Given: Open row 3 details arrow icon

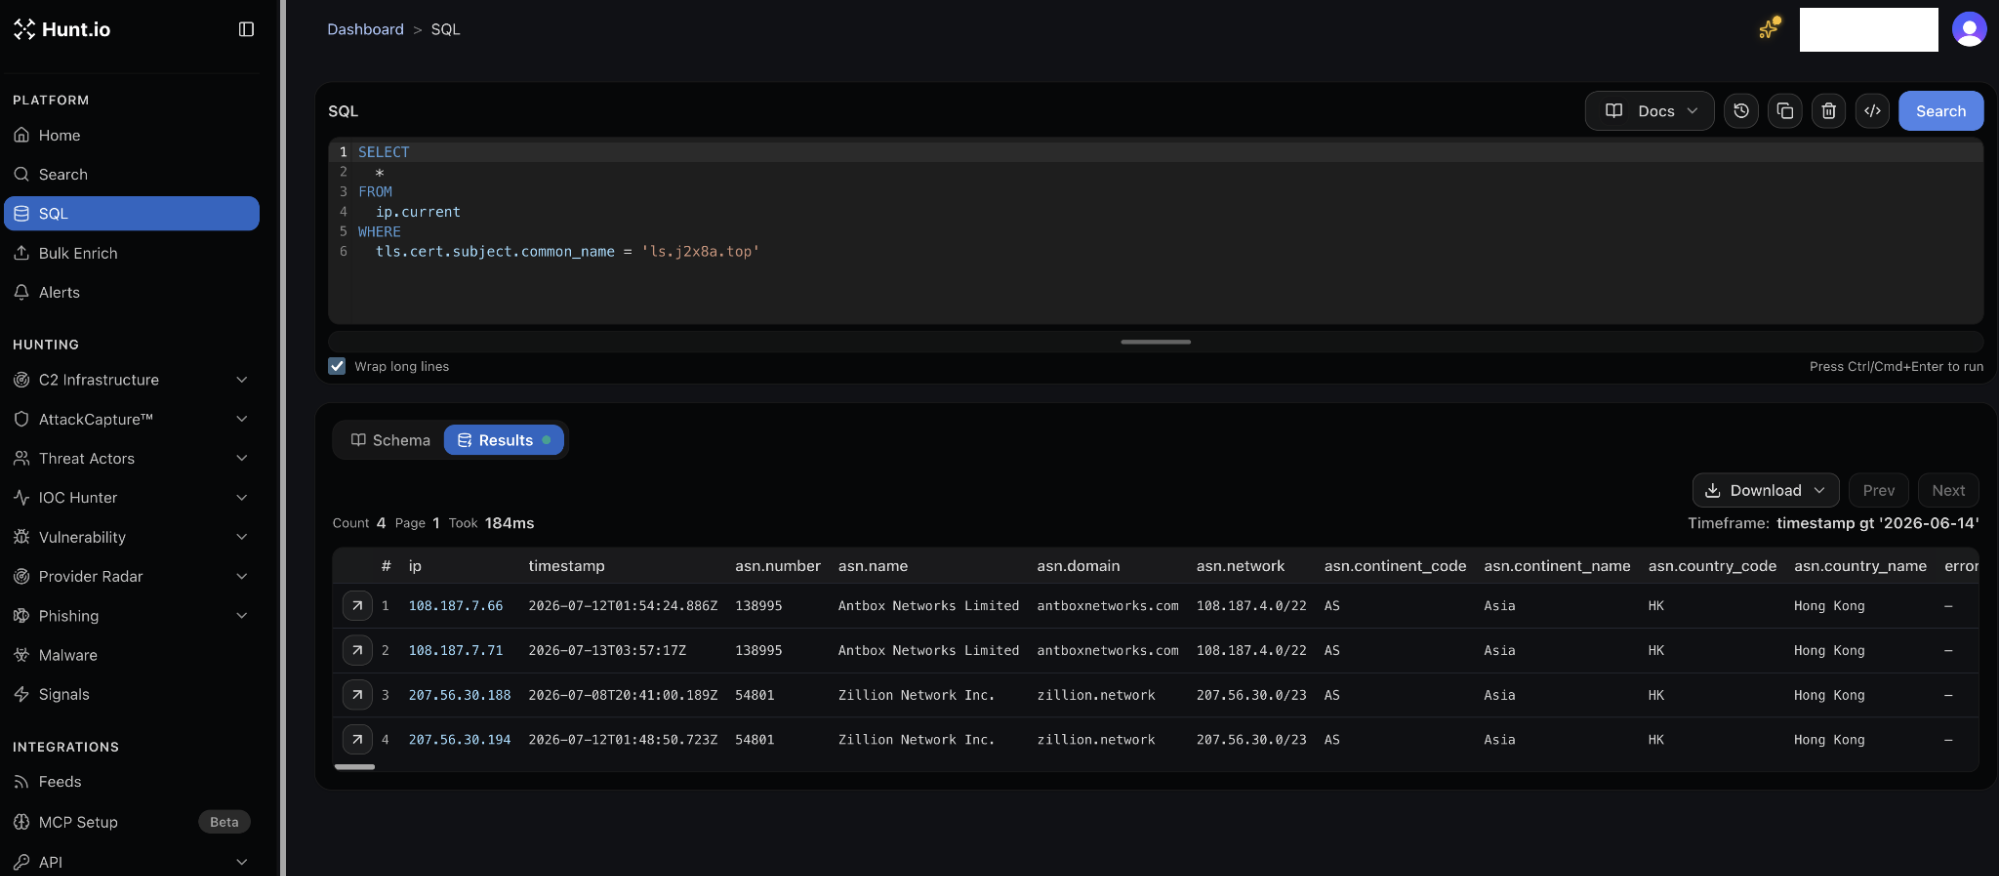Looking at the screenshot, I should click(x=357, y=695).
